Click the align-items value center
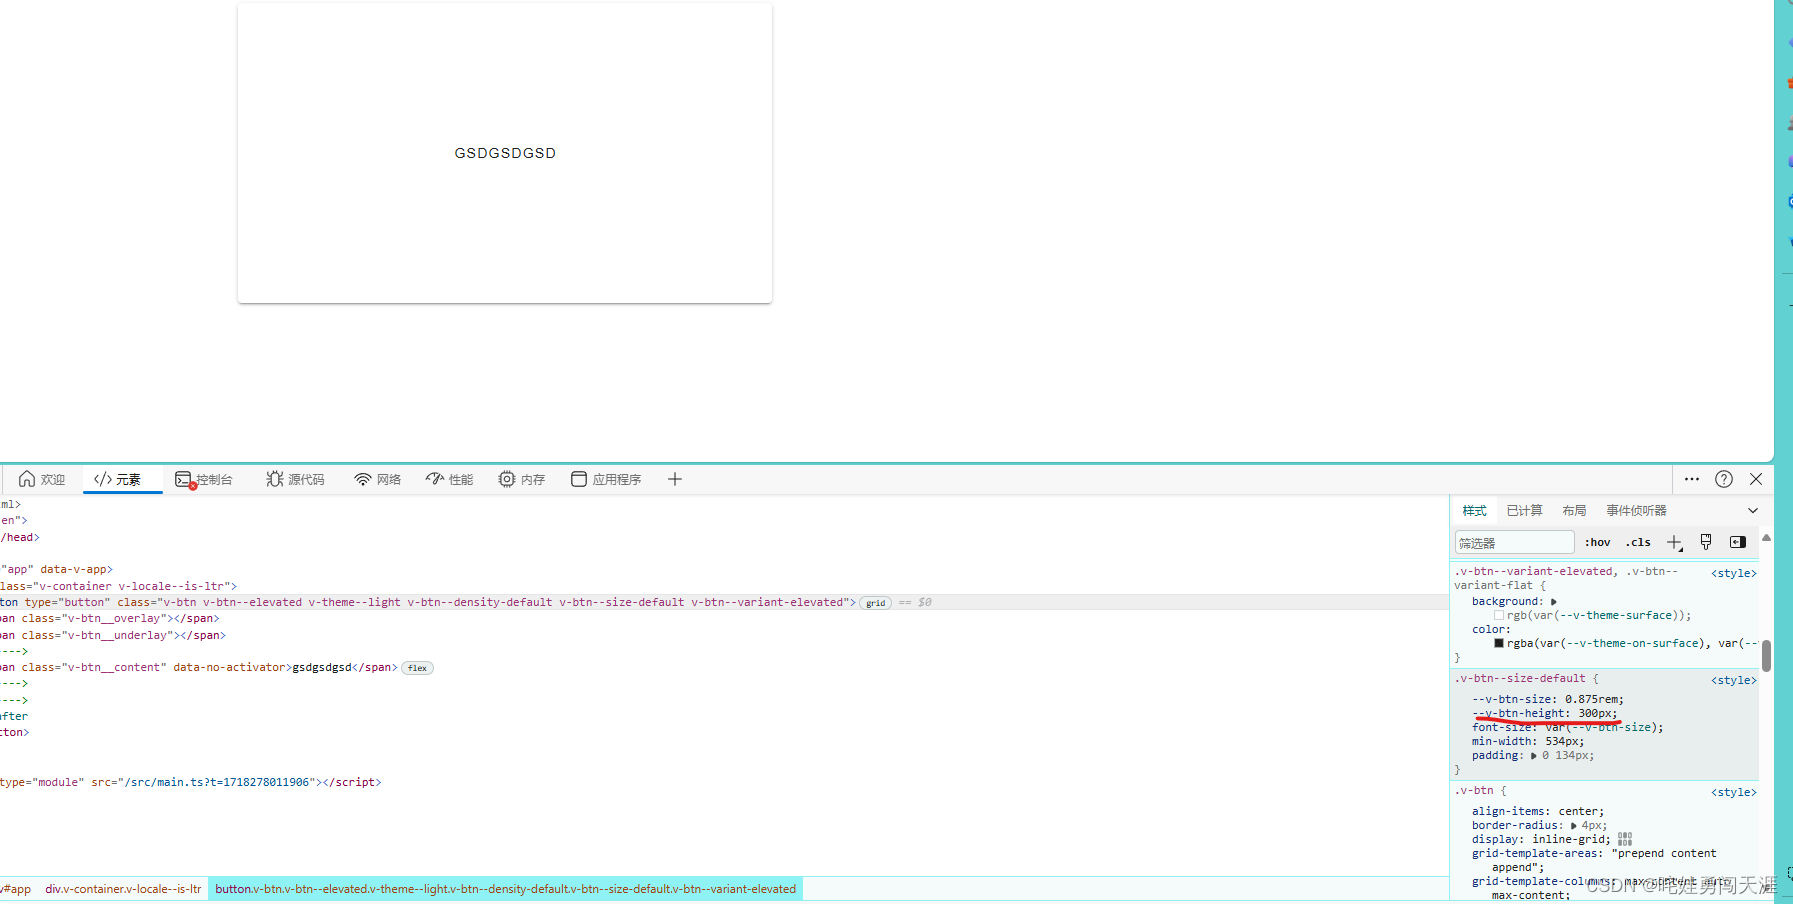Image resolution: width=1793 pixels, height=904 pixels. point(1578,811)
